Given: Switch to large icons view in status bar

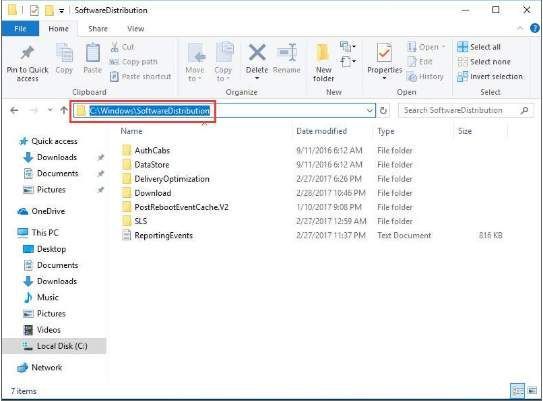Looking at the screenshot, I should (x=533, y=391).
